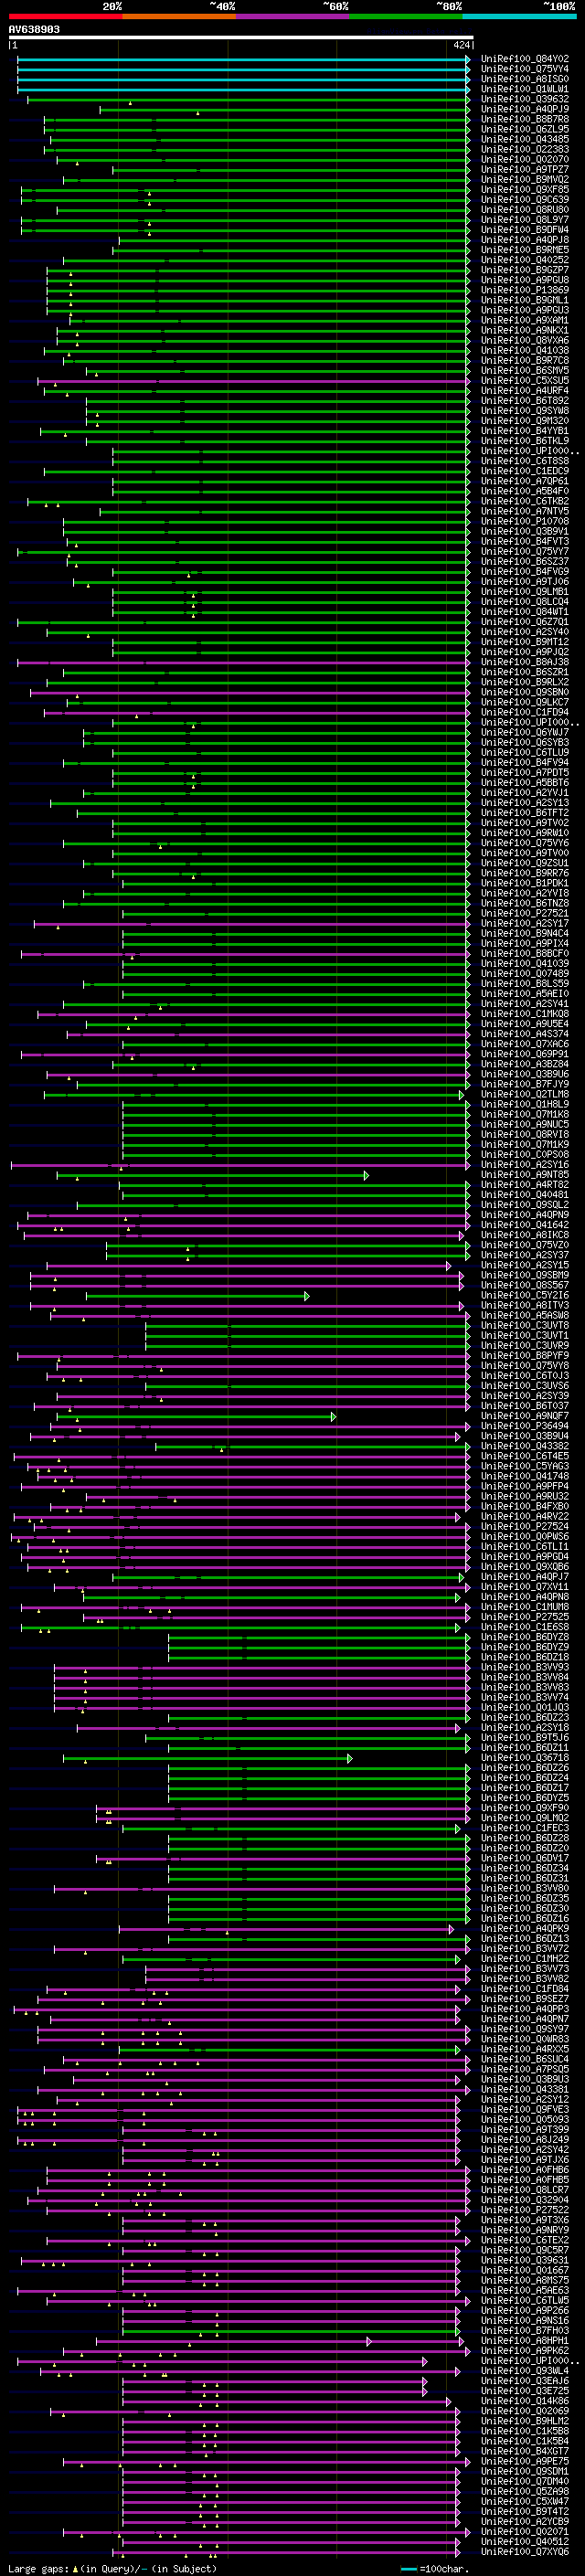This screenshot has height=2576, width=585.
Task: Select the UniRef100_C1E6S8 label
Action: 525,1627
